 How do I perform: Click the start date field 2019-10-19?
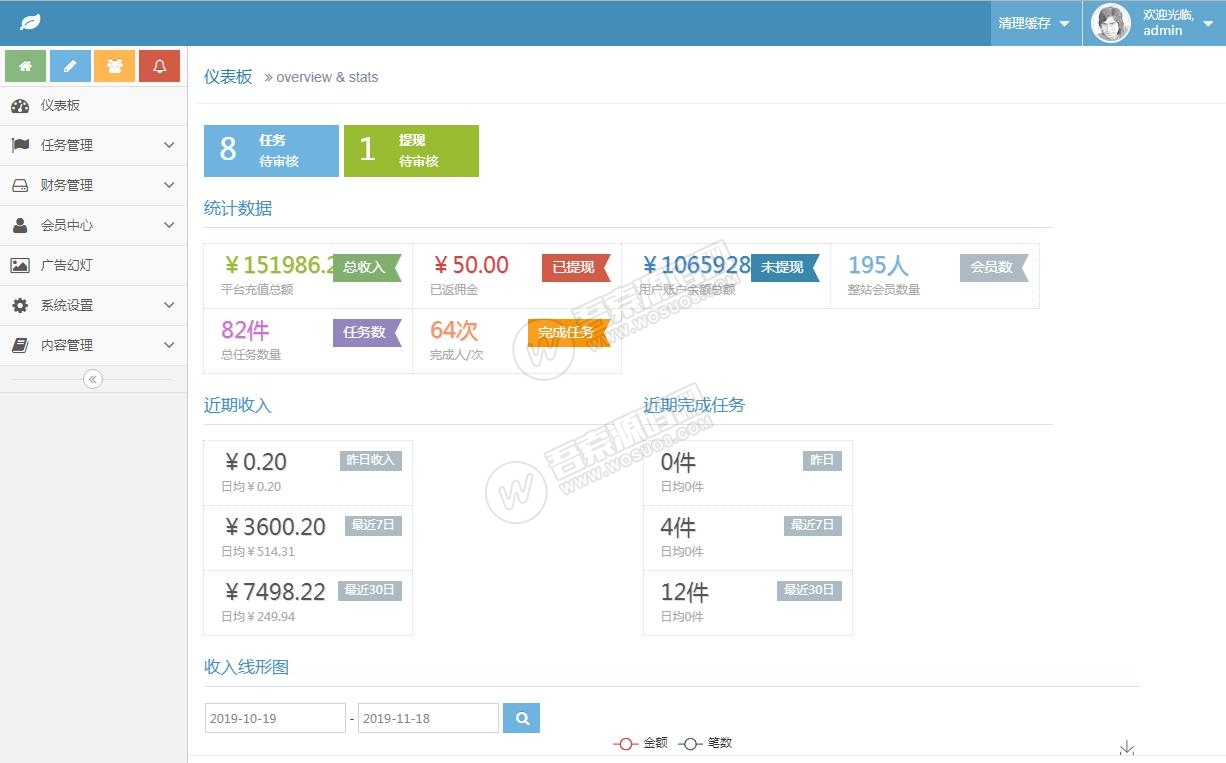click(275, 718)
